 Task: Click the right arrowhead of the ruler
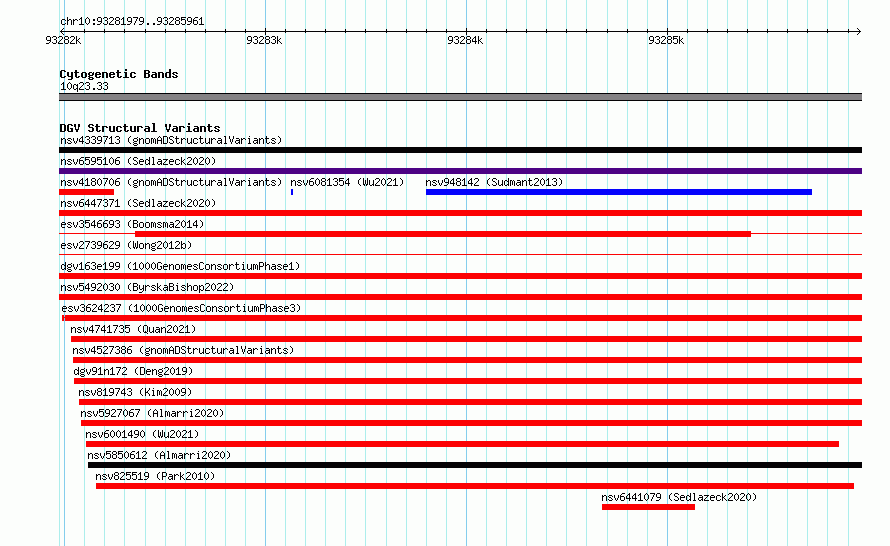coord(859,31)
